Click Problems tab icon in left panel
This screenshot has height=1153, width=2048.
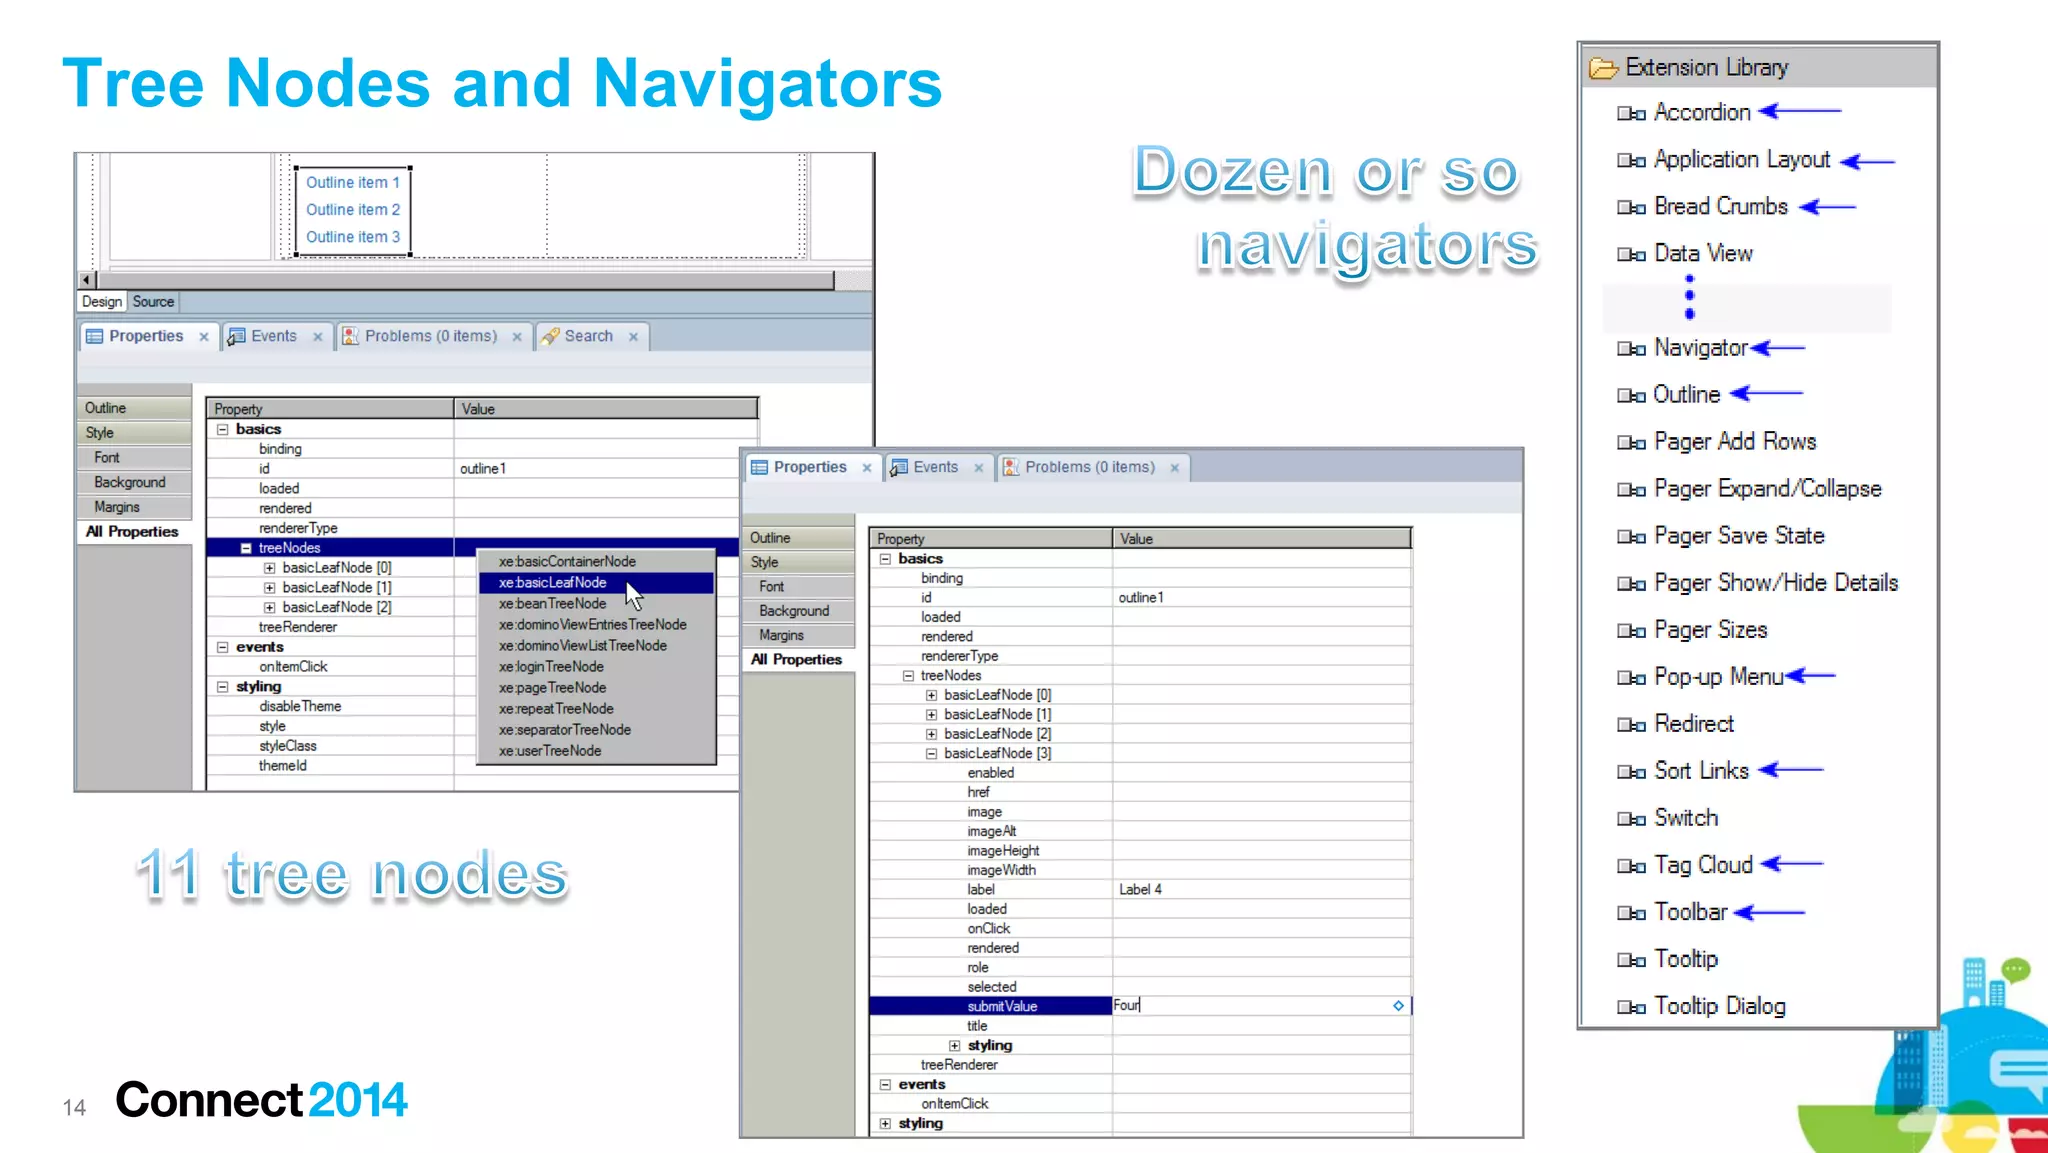(x=350, y=337)
